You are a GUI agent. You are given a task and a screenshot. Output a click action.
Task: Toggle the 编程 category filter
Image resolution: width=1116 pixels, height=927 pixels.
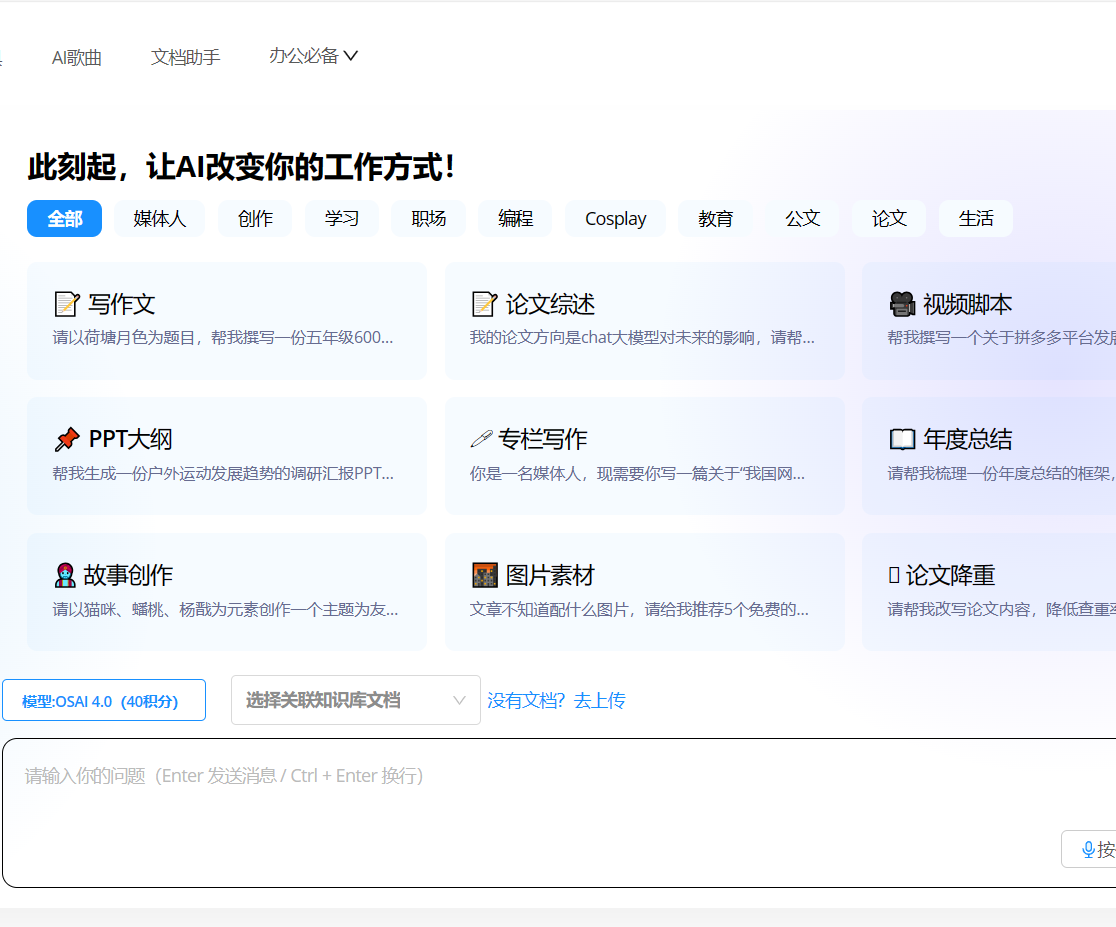tap(514, 218)
